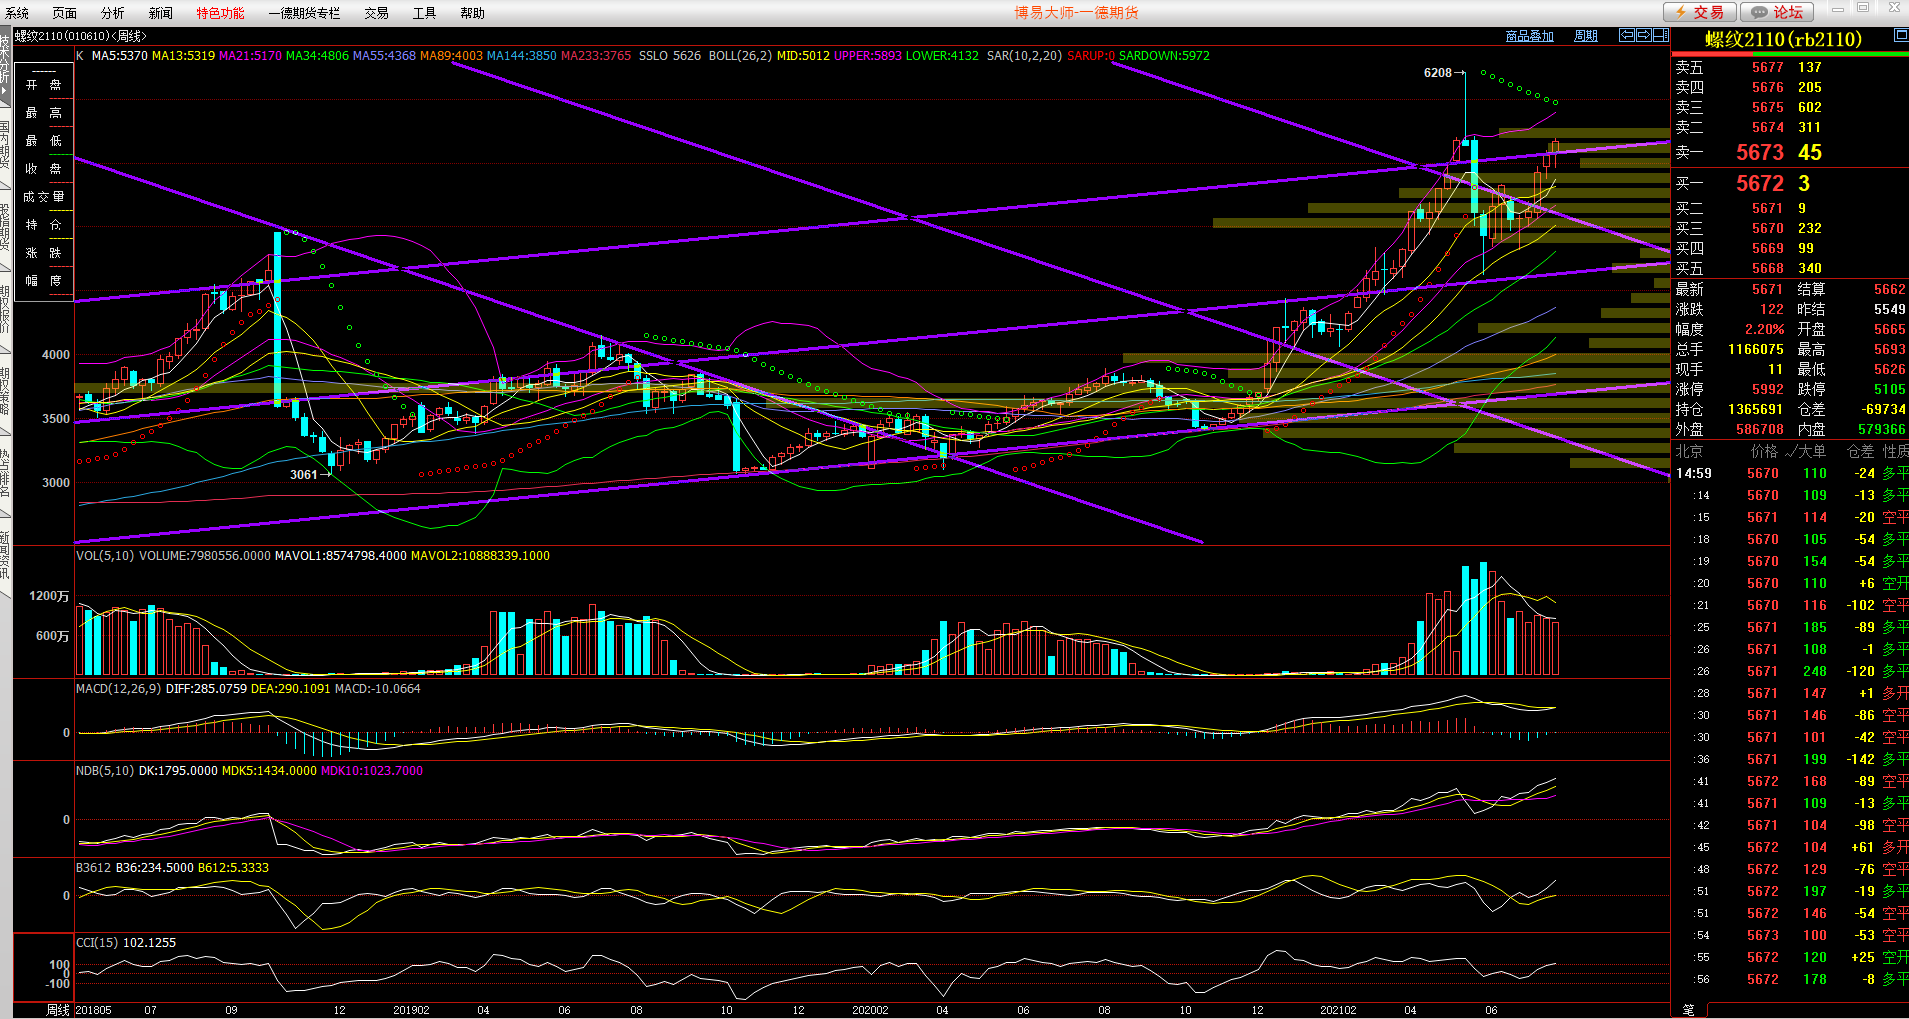1909x1019 pixels.
Task: Click the B3612 indicator label
Action: (x=93, y=868)
